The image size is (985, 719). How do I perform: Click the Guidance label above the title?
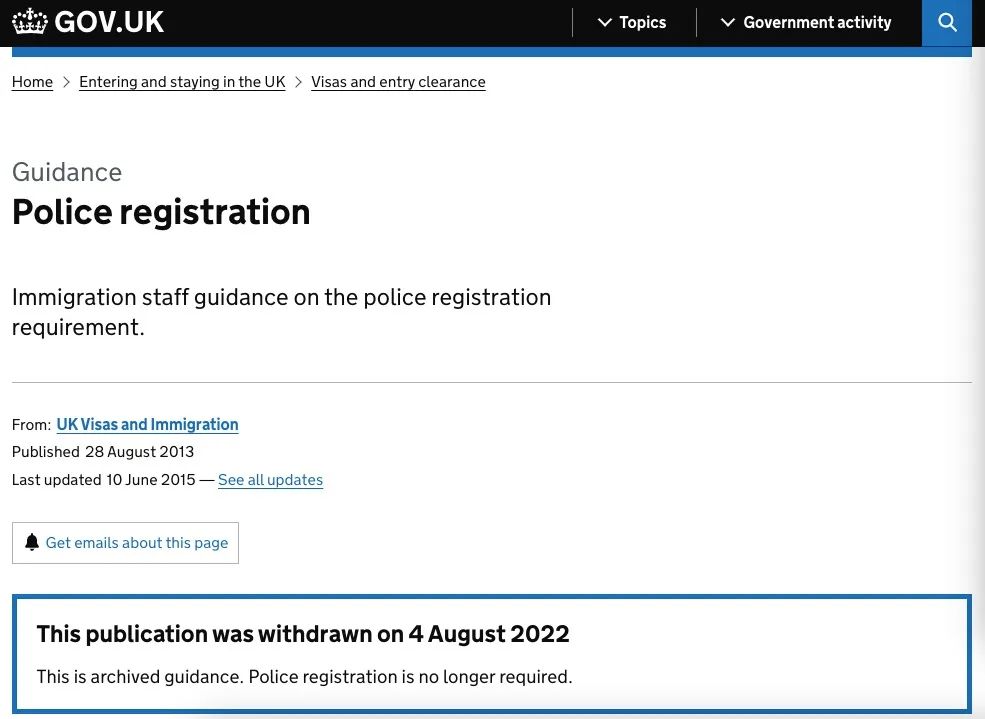pyautogui.click(x=67, y=172)
